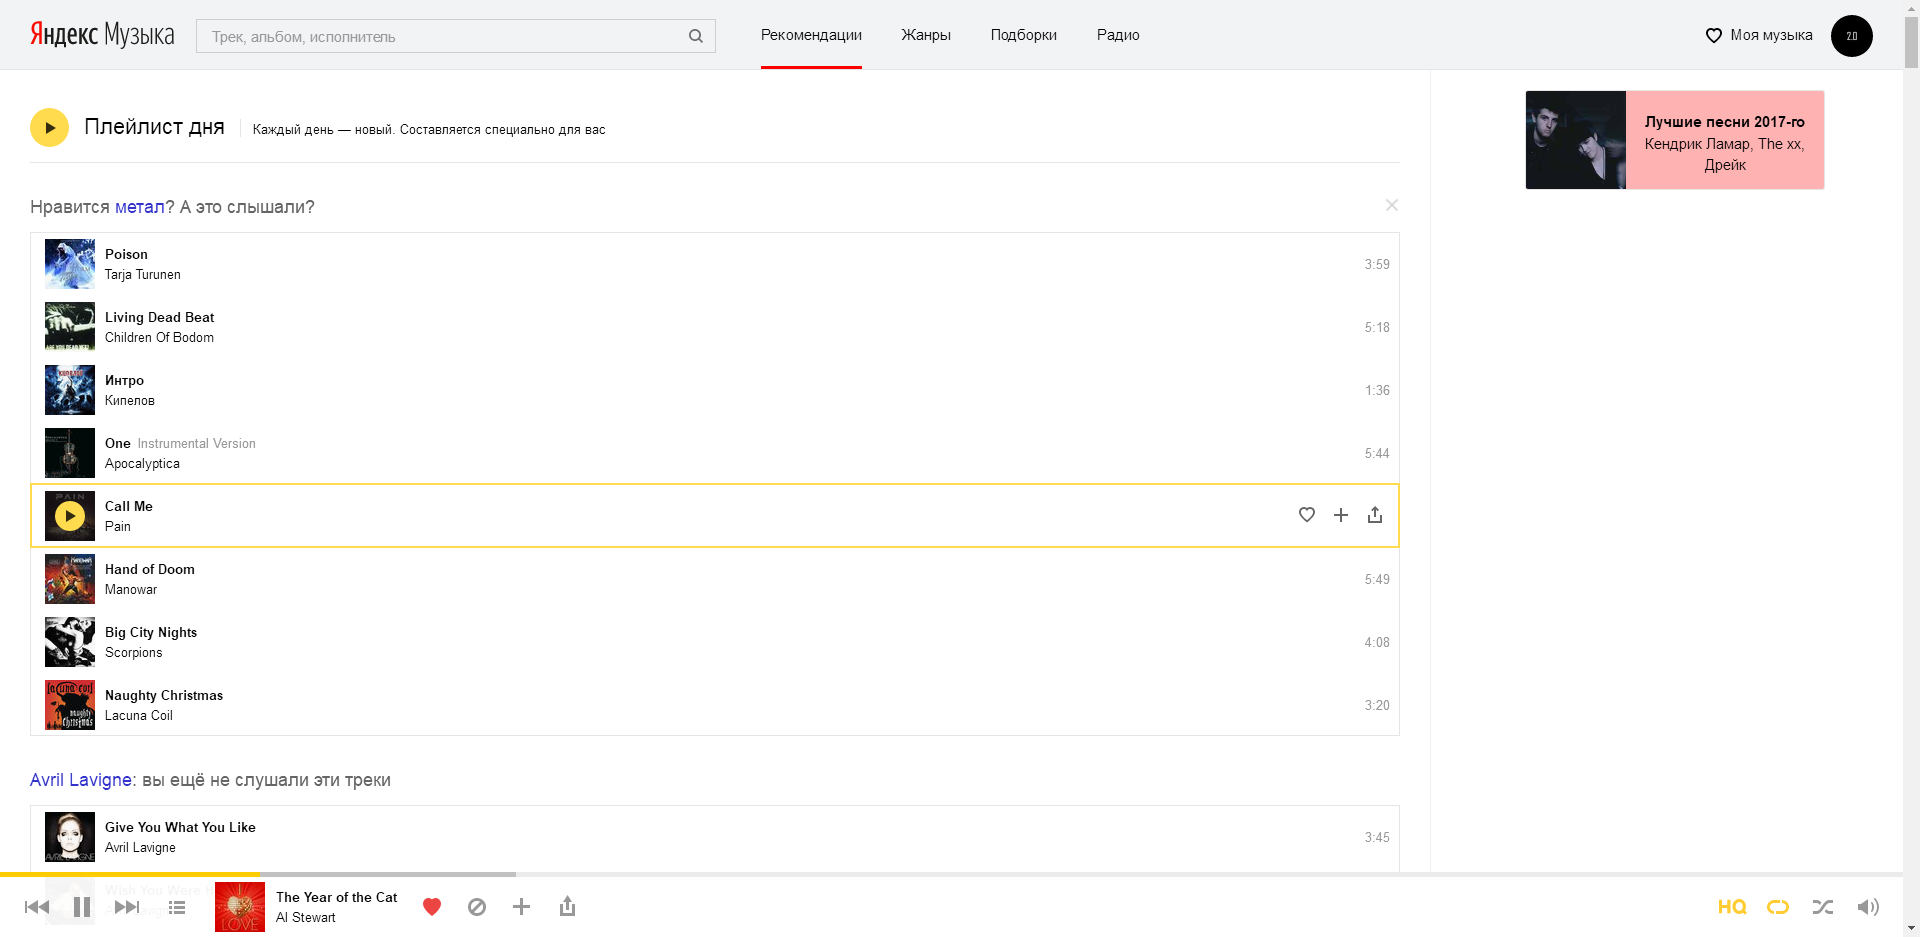Open the Радио tab
The height and width of the screenshot is (937, 1920).
1118,35
